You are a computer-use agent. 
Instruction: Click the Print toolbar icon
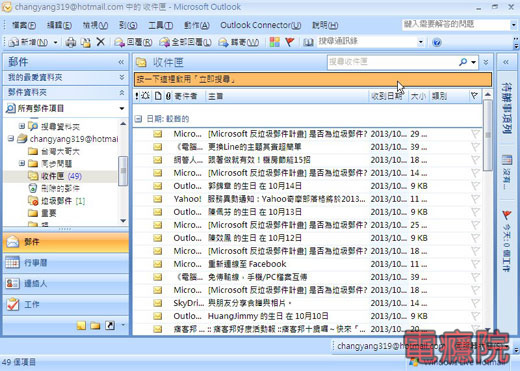[x=71, y=42]
